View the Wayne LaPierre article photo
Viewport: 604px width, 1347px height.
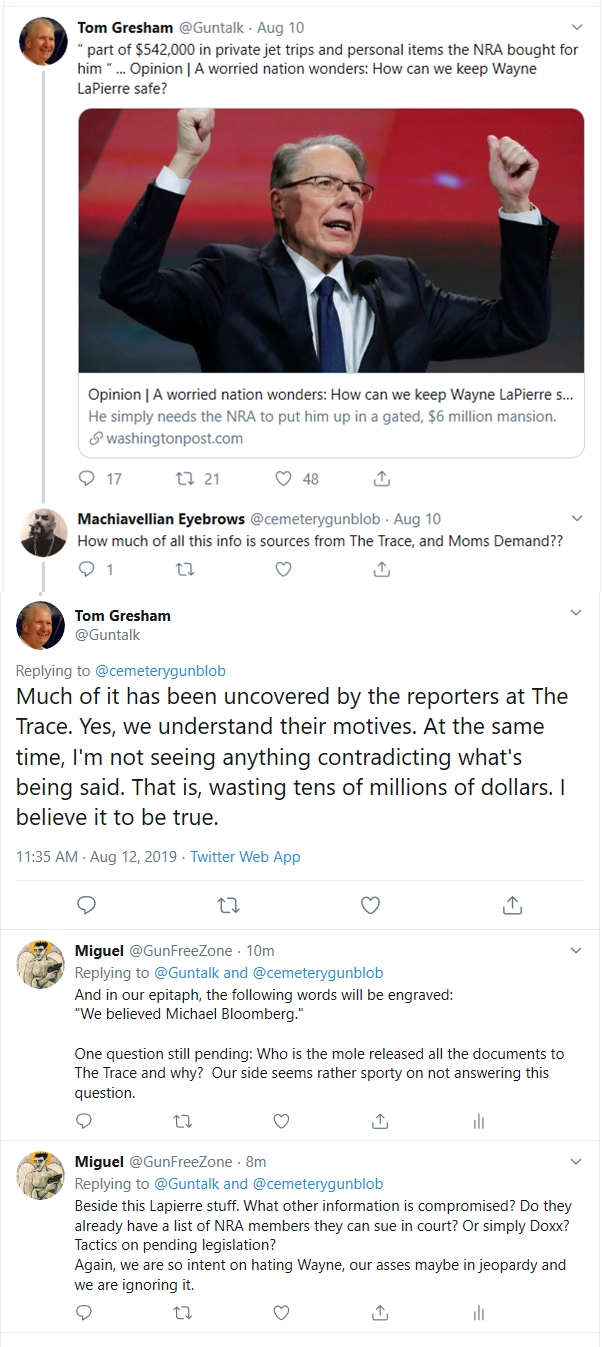331,240
